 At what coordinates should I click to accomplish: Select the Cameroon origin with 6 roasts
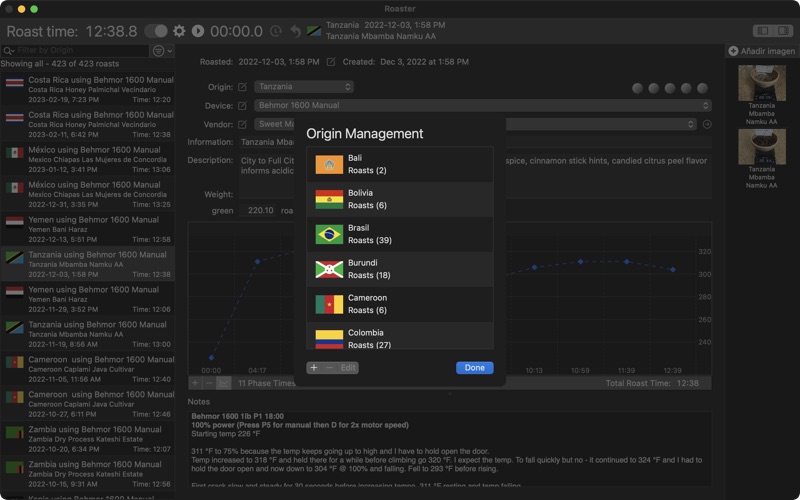click(x=400, y=304)
